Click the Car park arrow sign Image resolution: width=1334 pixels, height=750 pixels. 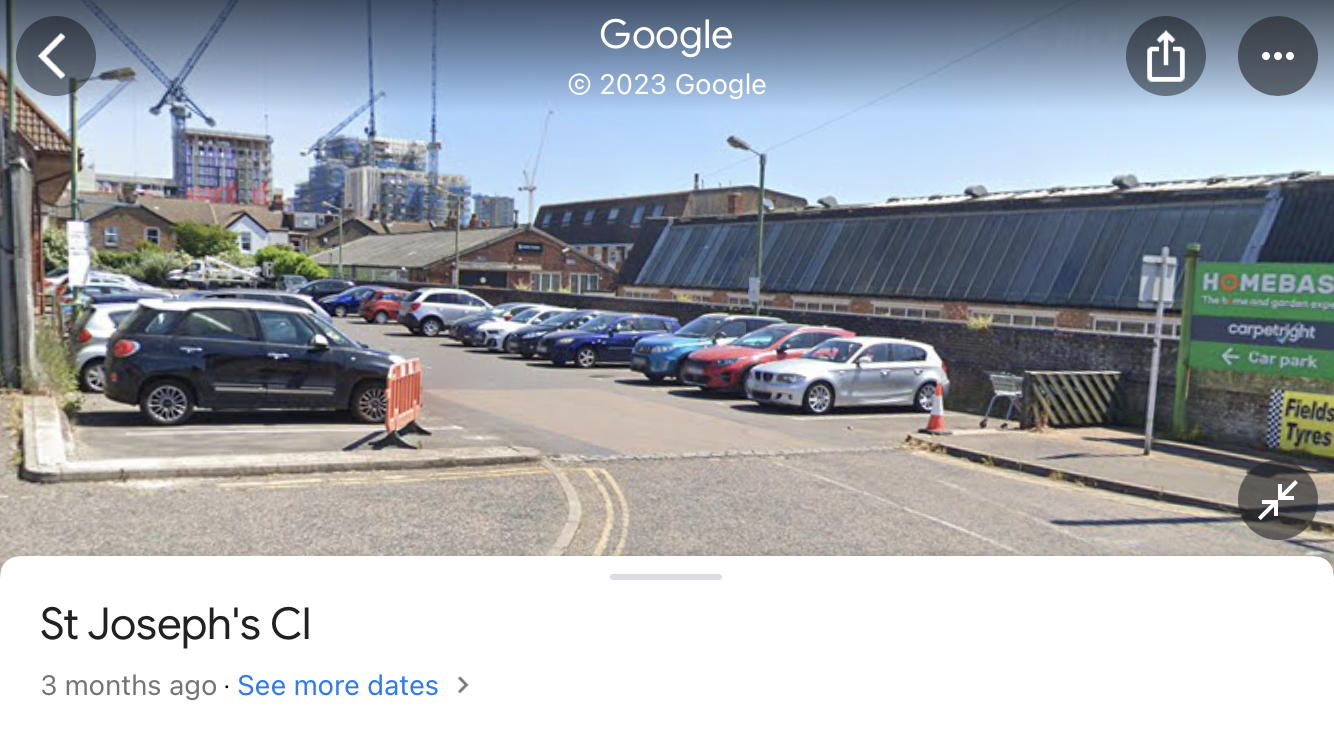(x=1269, y=358)
